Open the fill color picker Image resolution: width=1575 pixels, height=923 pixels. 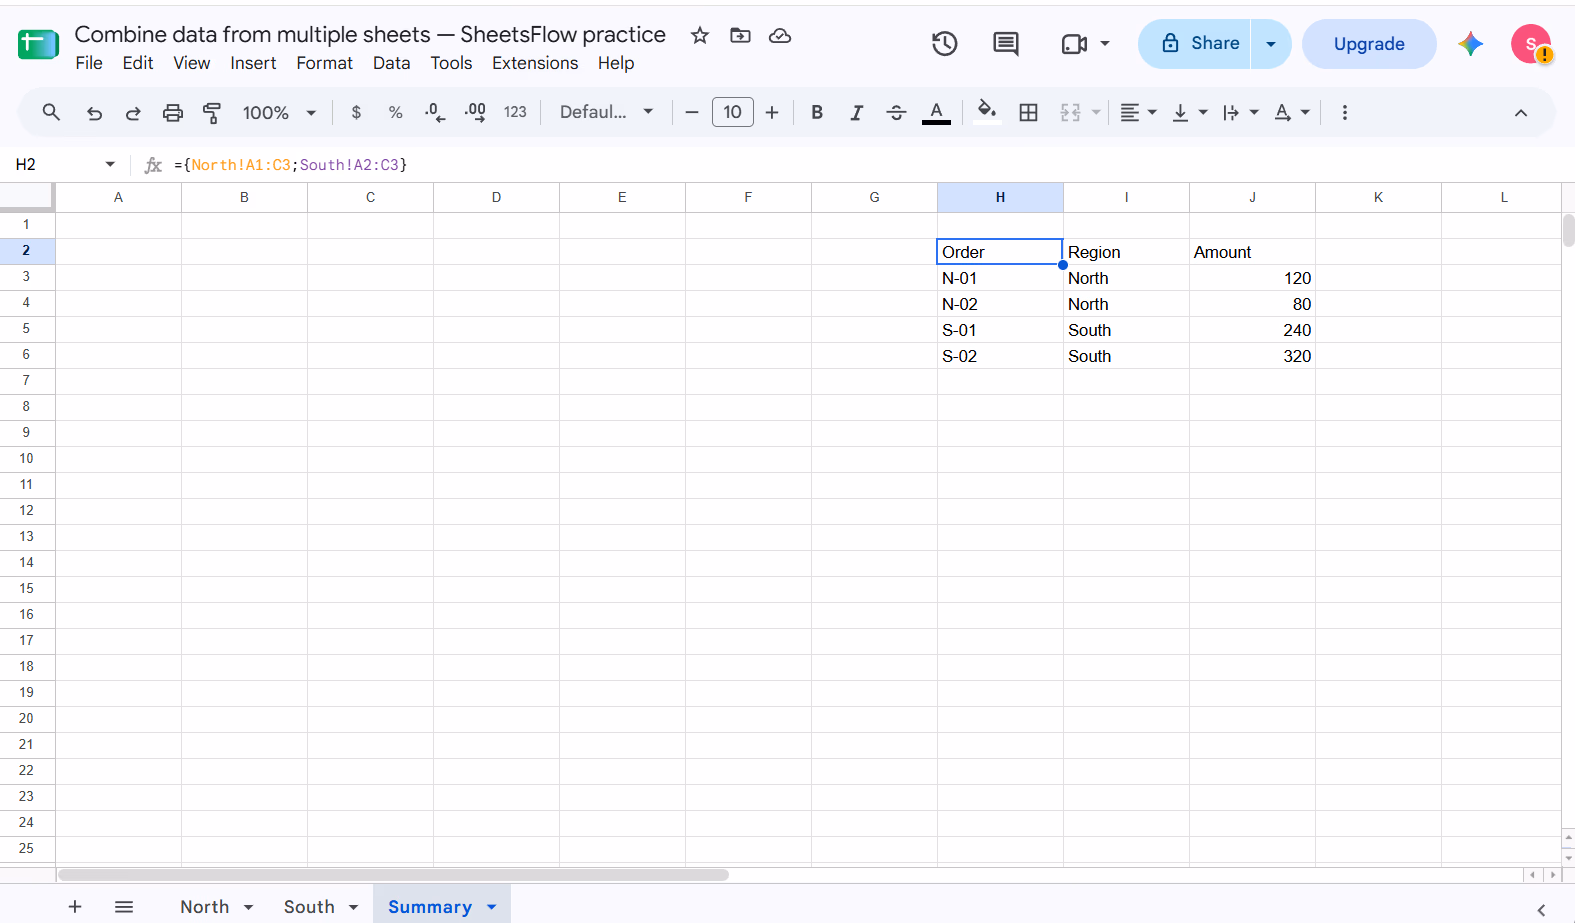pos(987,112)
